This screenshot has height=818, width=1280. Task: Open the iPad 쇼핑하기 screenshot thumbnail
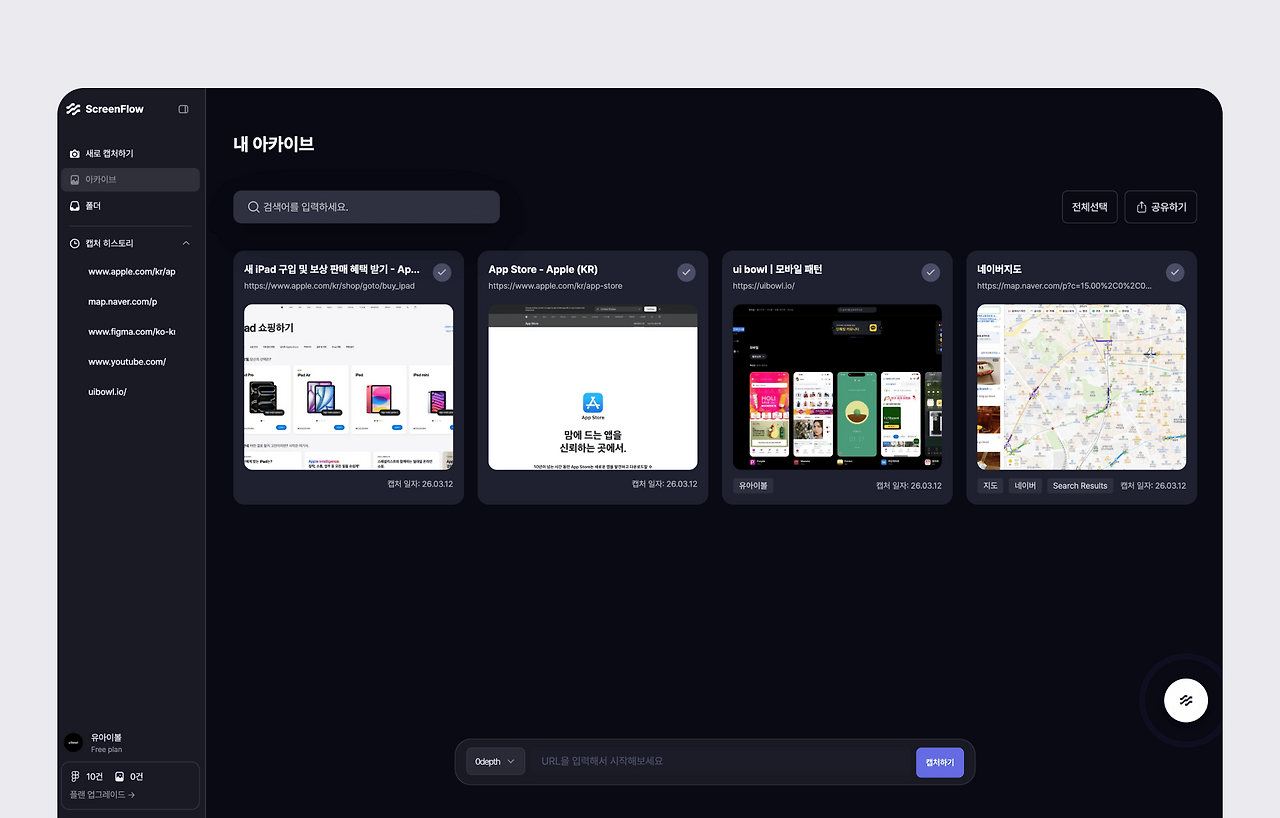pos(349,387)
